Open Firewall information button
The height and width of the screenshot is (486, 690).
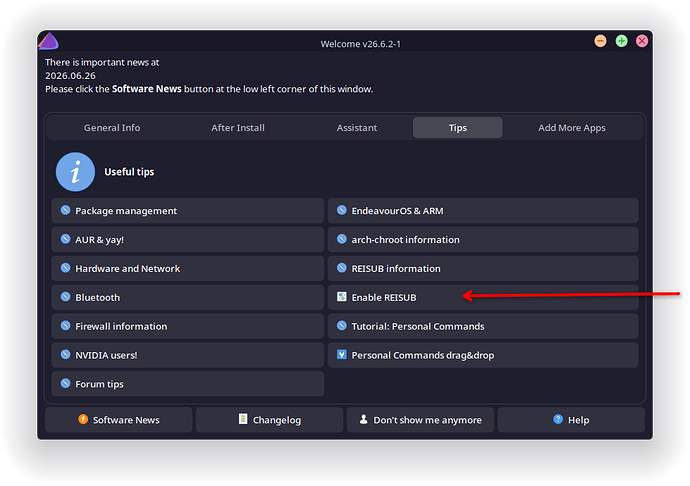(x=188, y=326)
